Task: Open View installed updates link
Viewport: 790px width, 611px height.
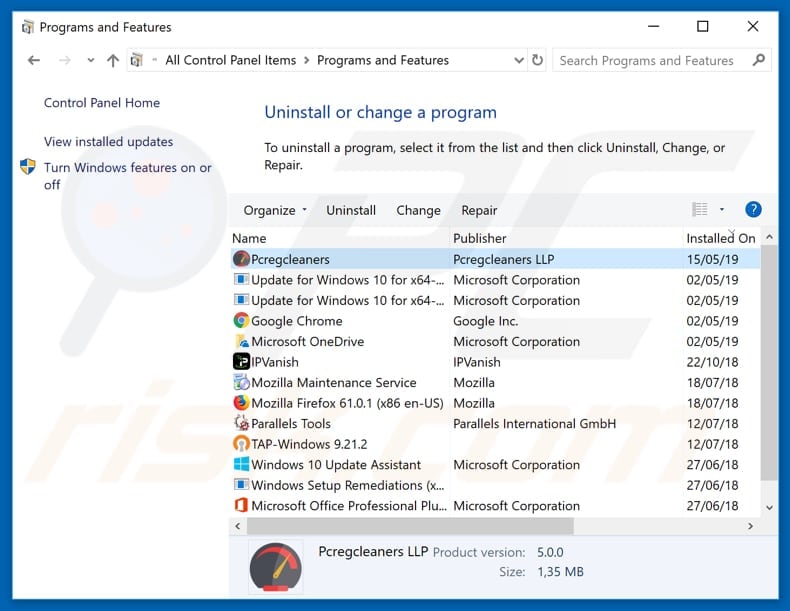Action: [108, 142]
